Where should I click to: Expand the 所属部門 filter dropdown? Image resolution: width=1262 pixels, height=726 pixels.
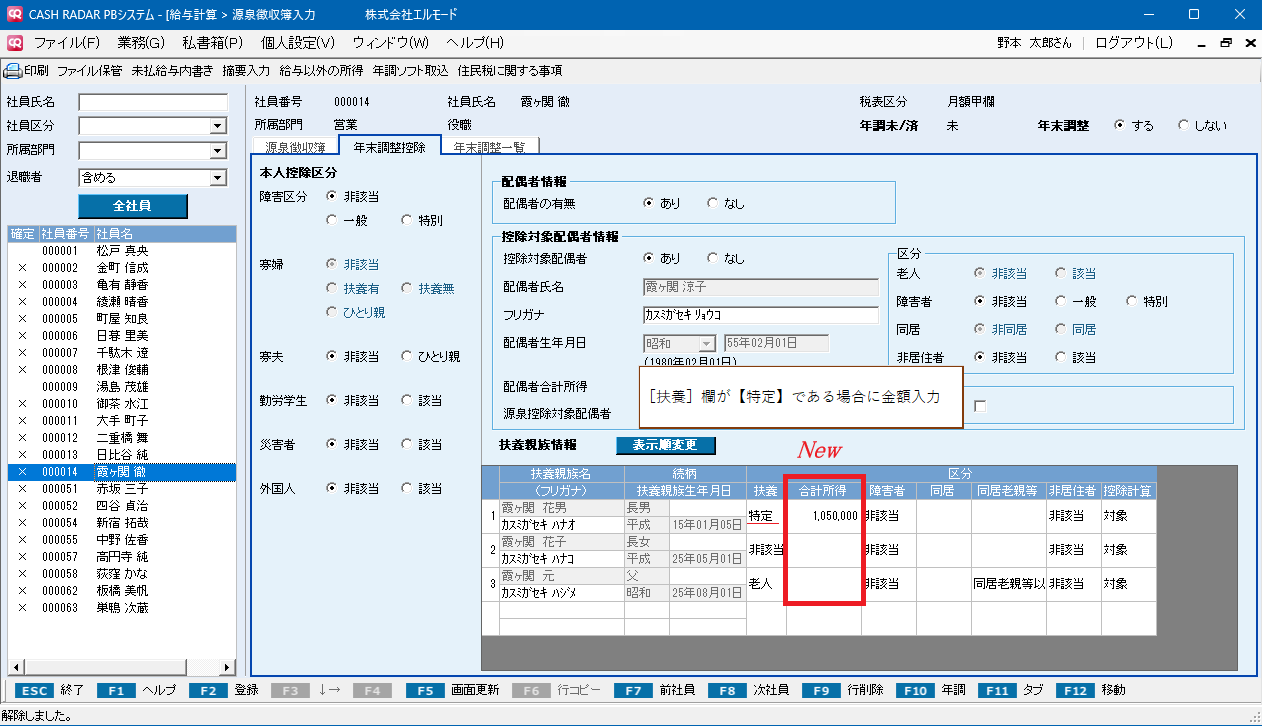pos(217,151)
